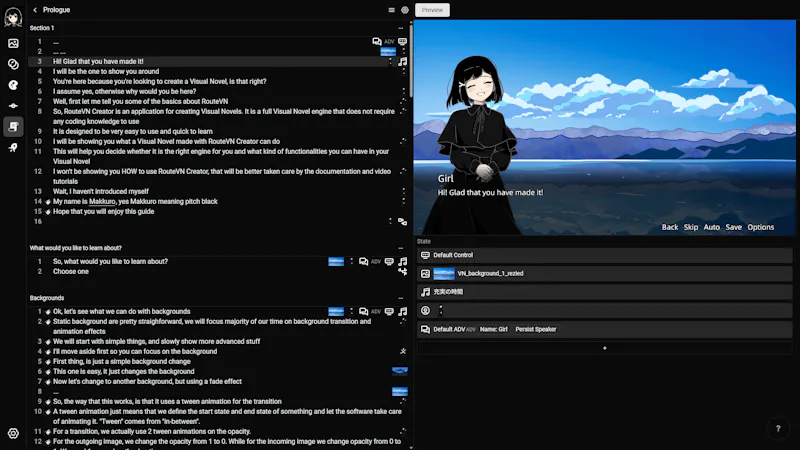800x450 pixels.
Task: Open Options in the preview game menu
Action: coord(761,227)
